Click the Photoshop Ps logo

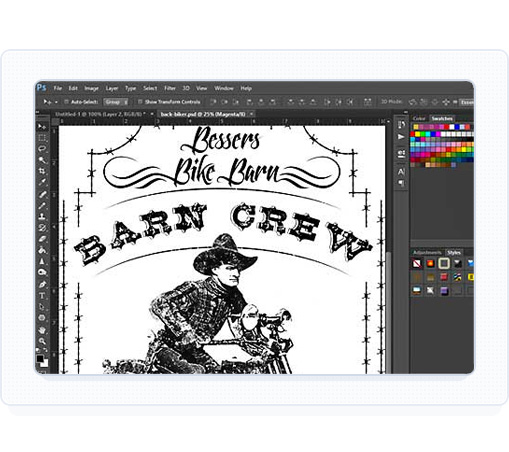coord(42,88)
